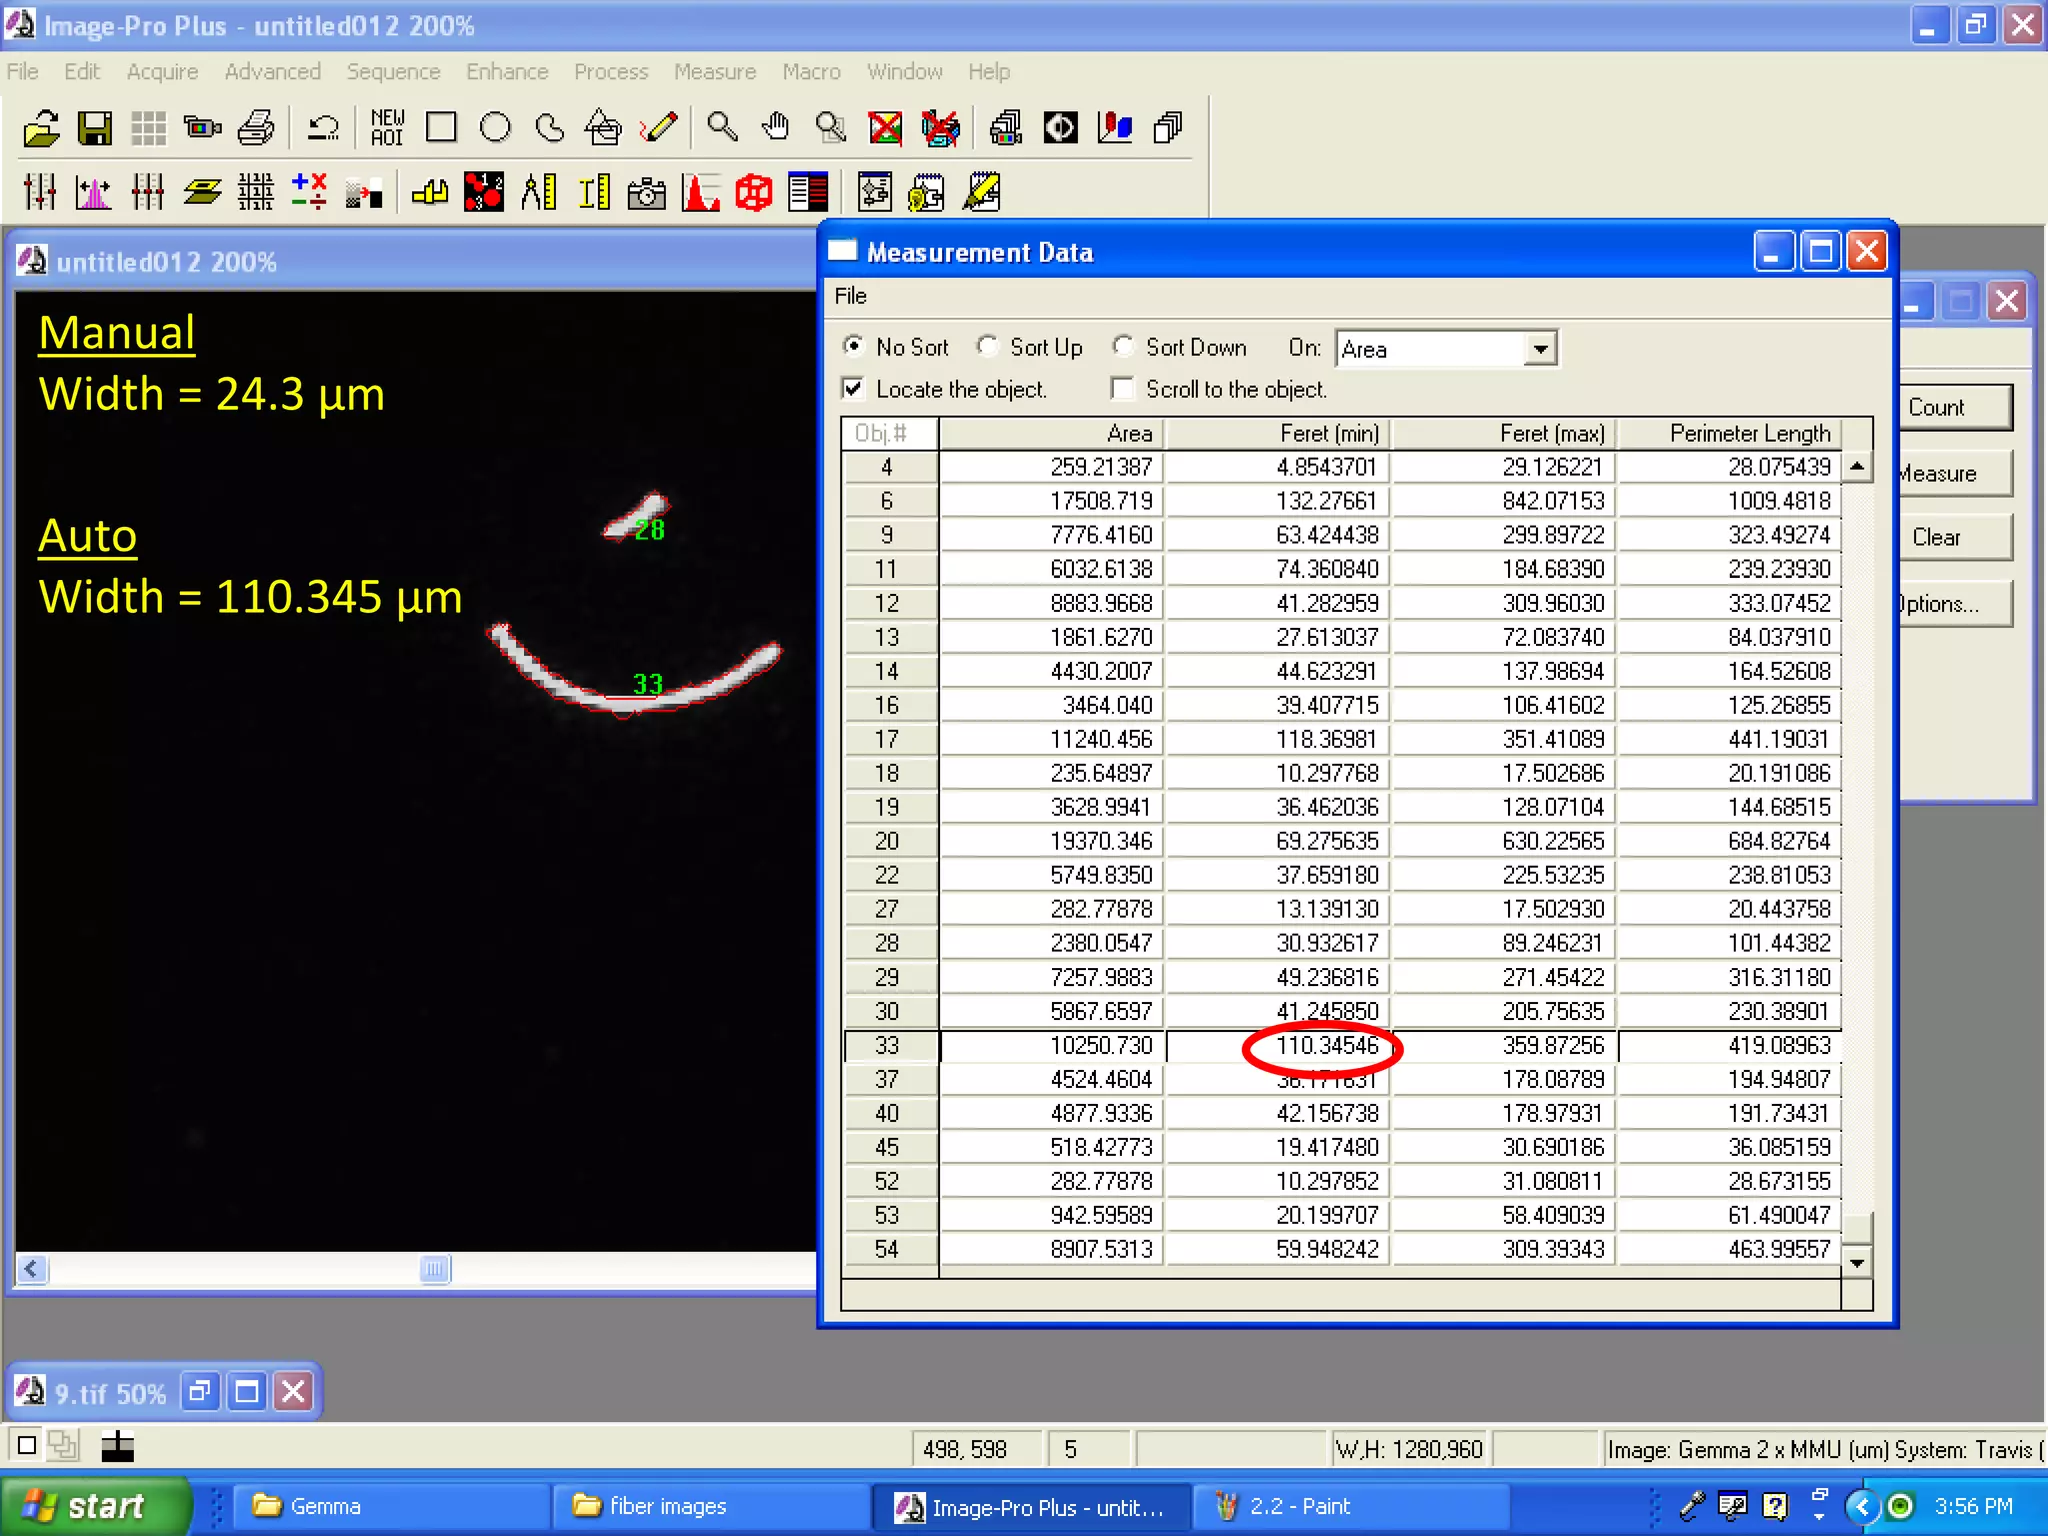
Task: Click the Clear button in the background dialog
Action: (1954, 537)
